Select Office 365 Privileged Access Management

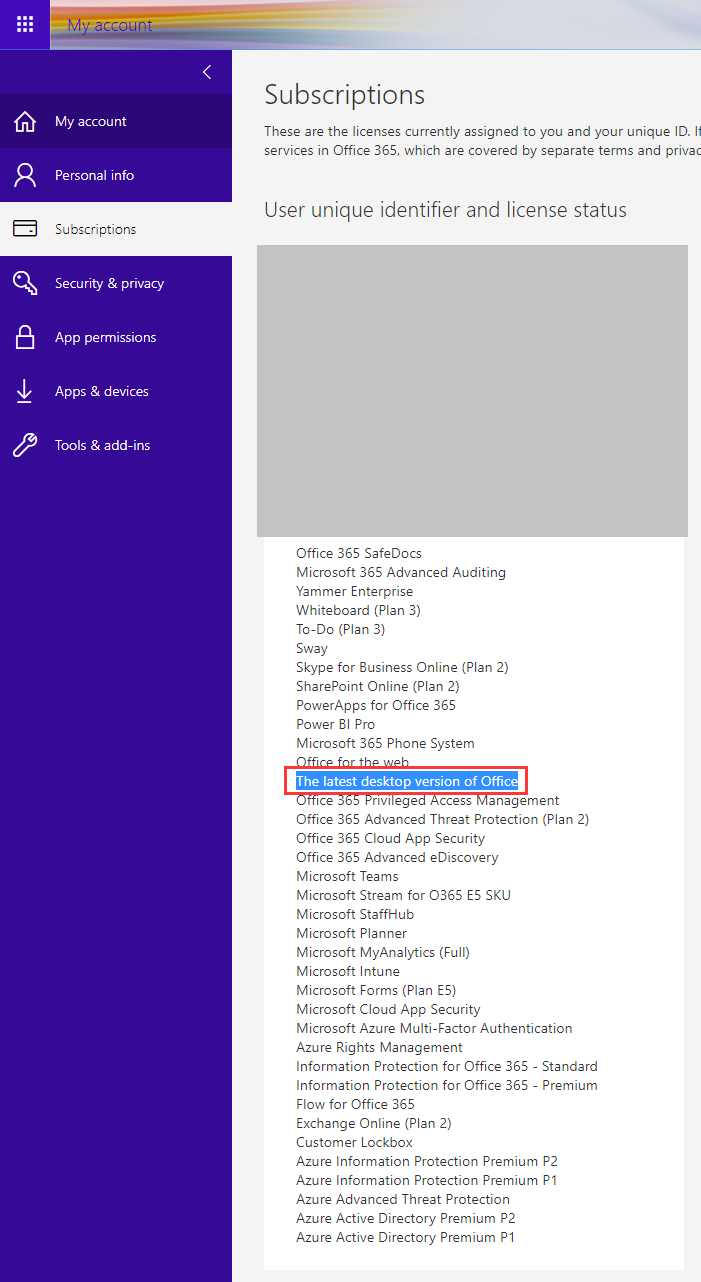(428, 800)
